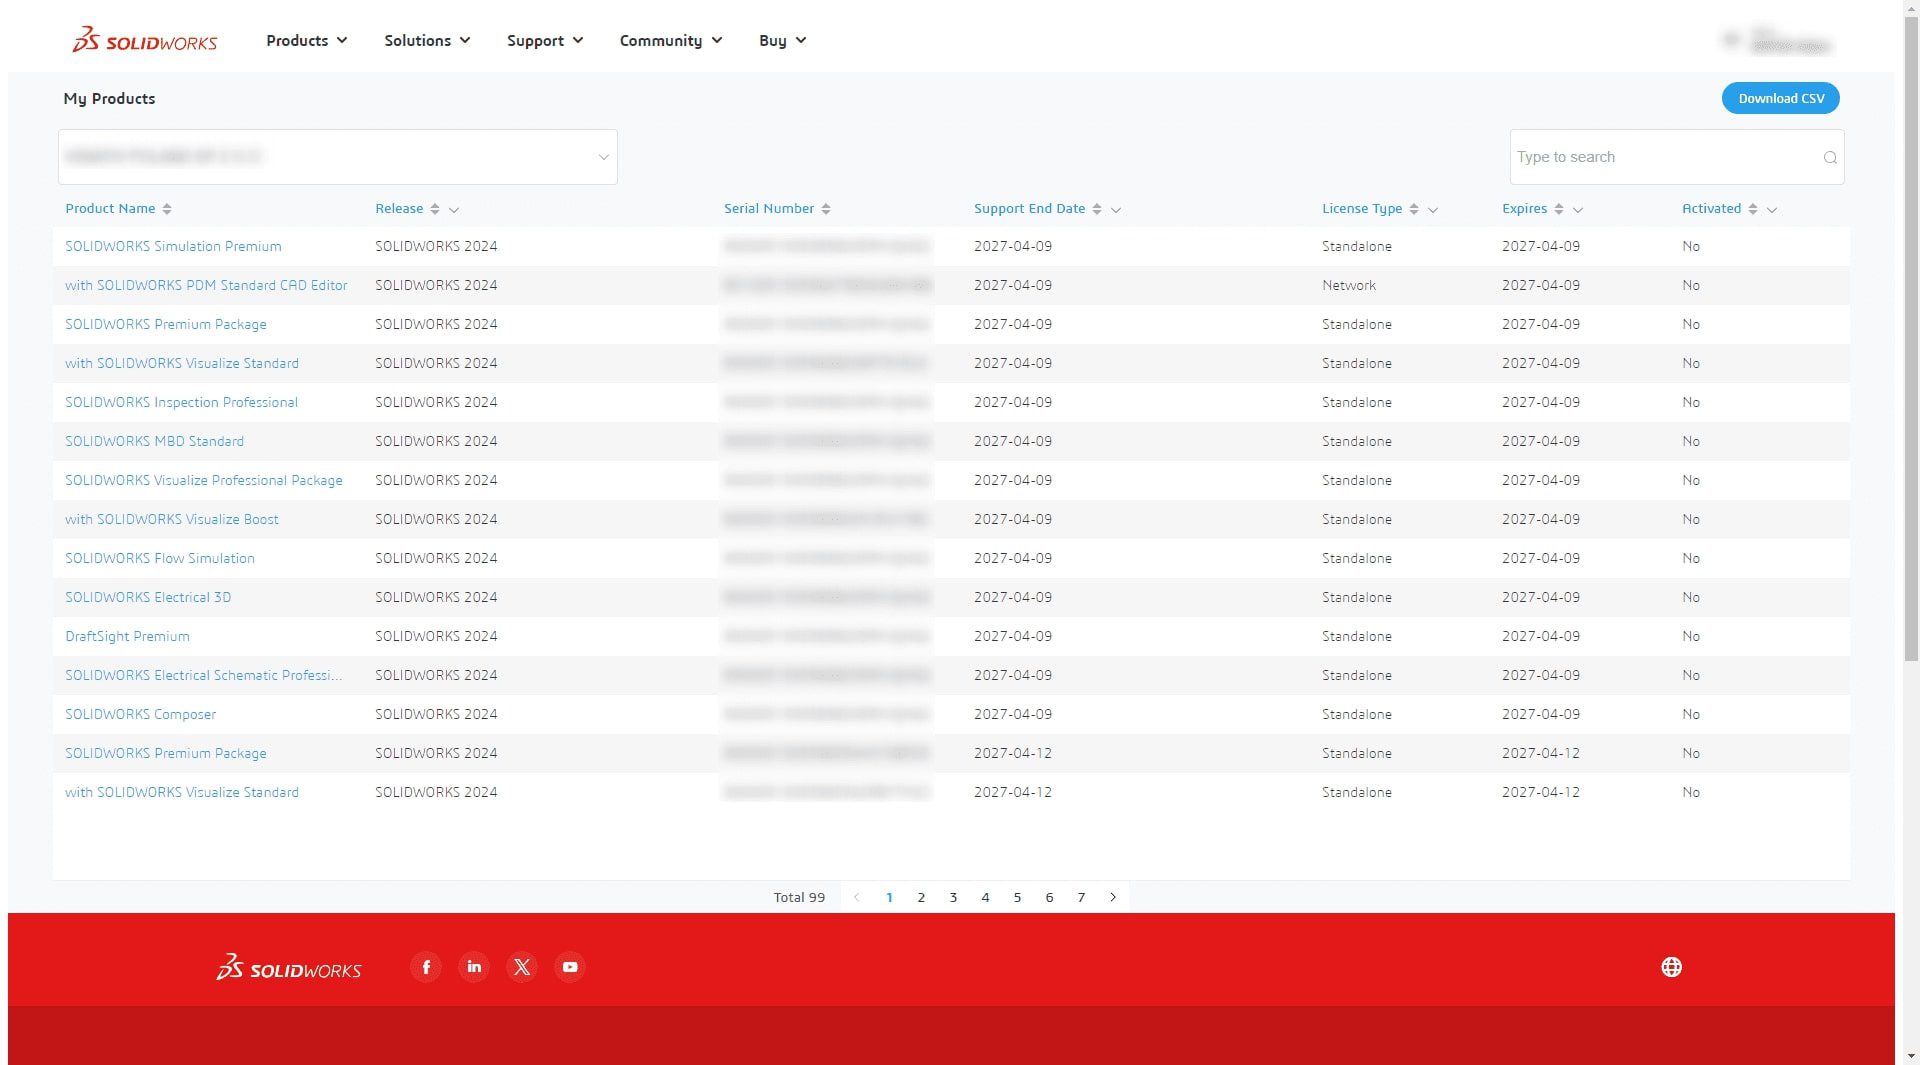
Task: Expand the Buy menu
Action: [783, 41]
